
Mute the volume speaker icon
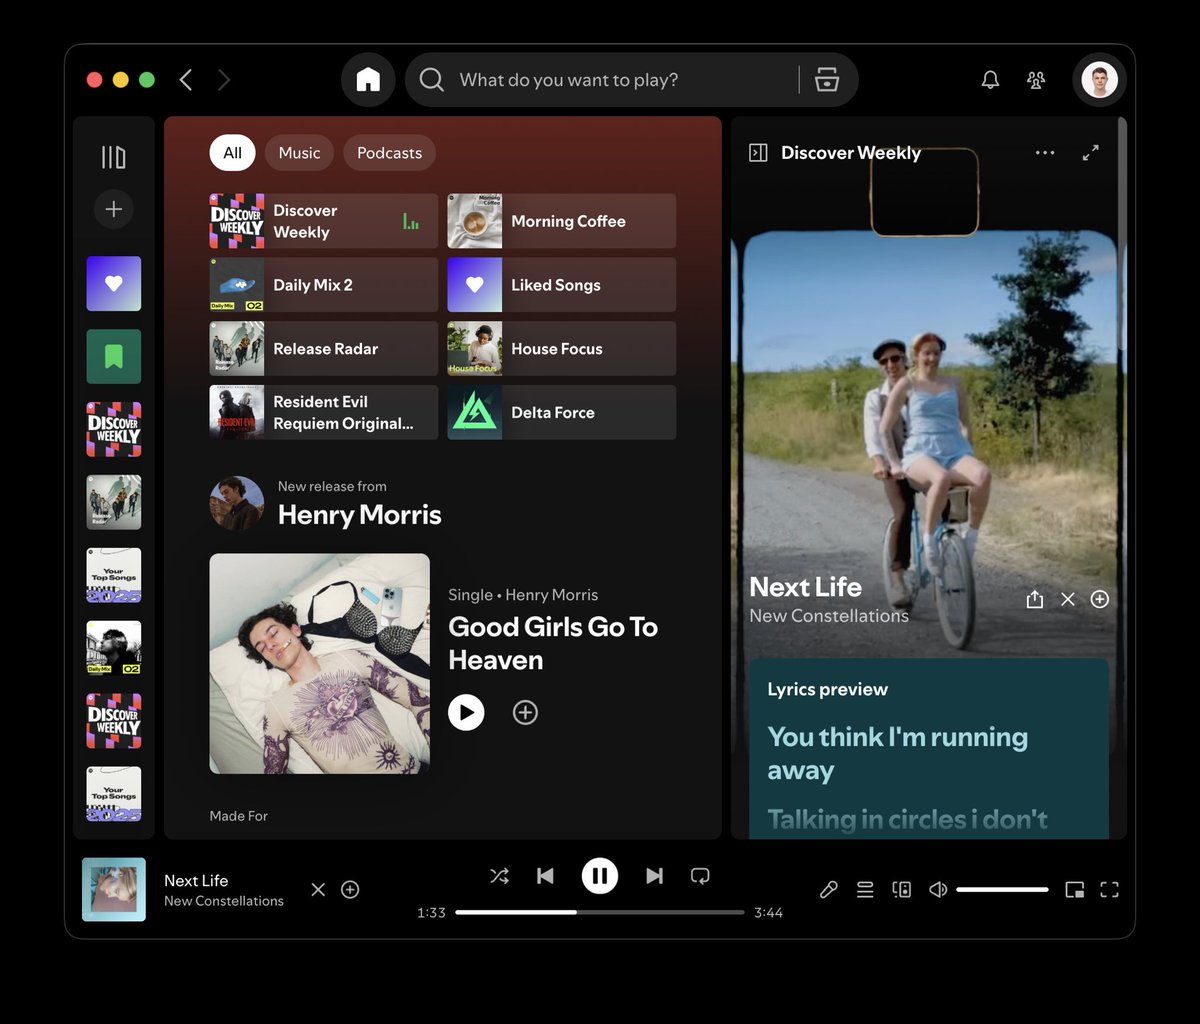[938, 889]
